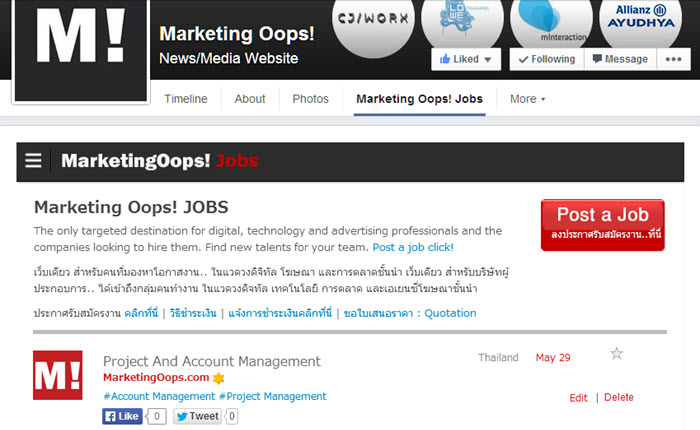Open the Liked dropdown button
Screen dimensions: 700x430
[466, 59]
